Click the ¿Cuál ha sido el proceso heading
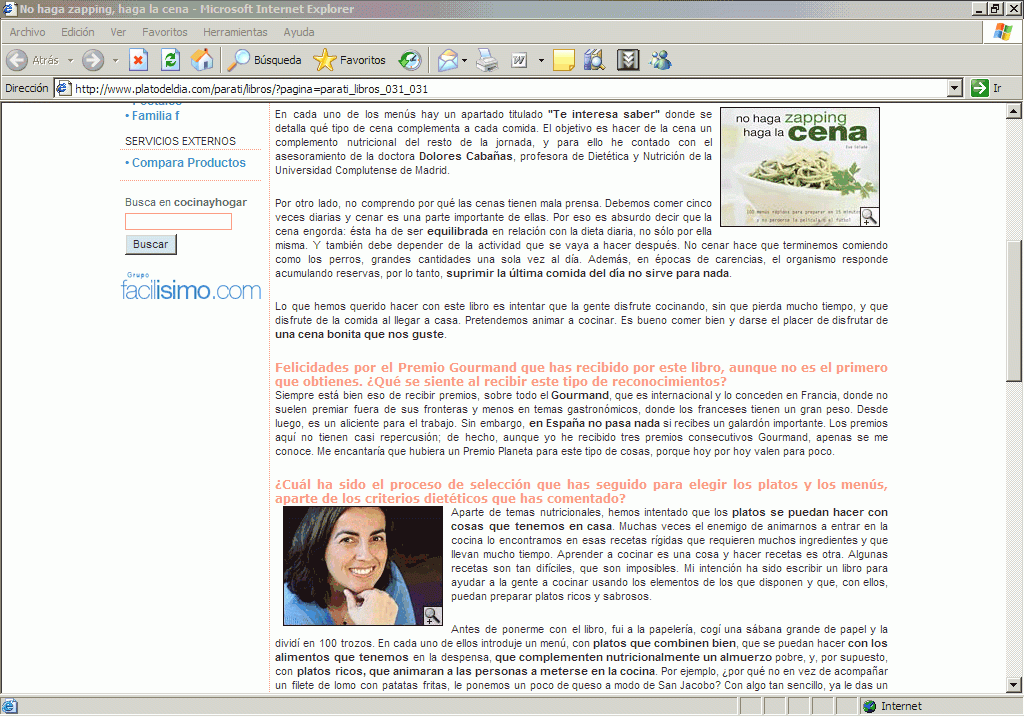This screenshot has width=1024, height=717. [581, 491]
